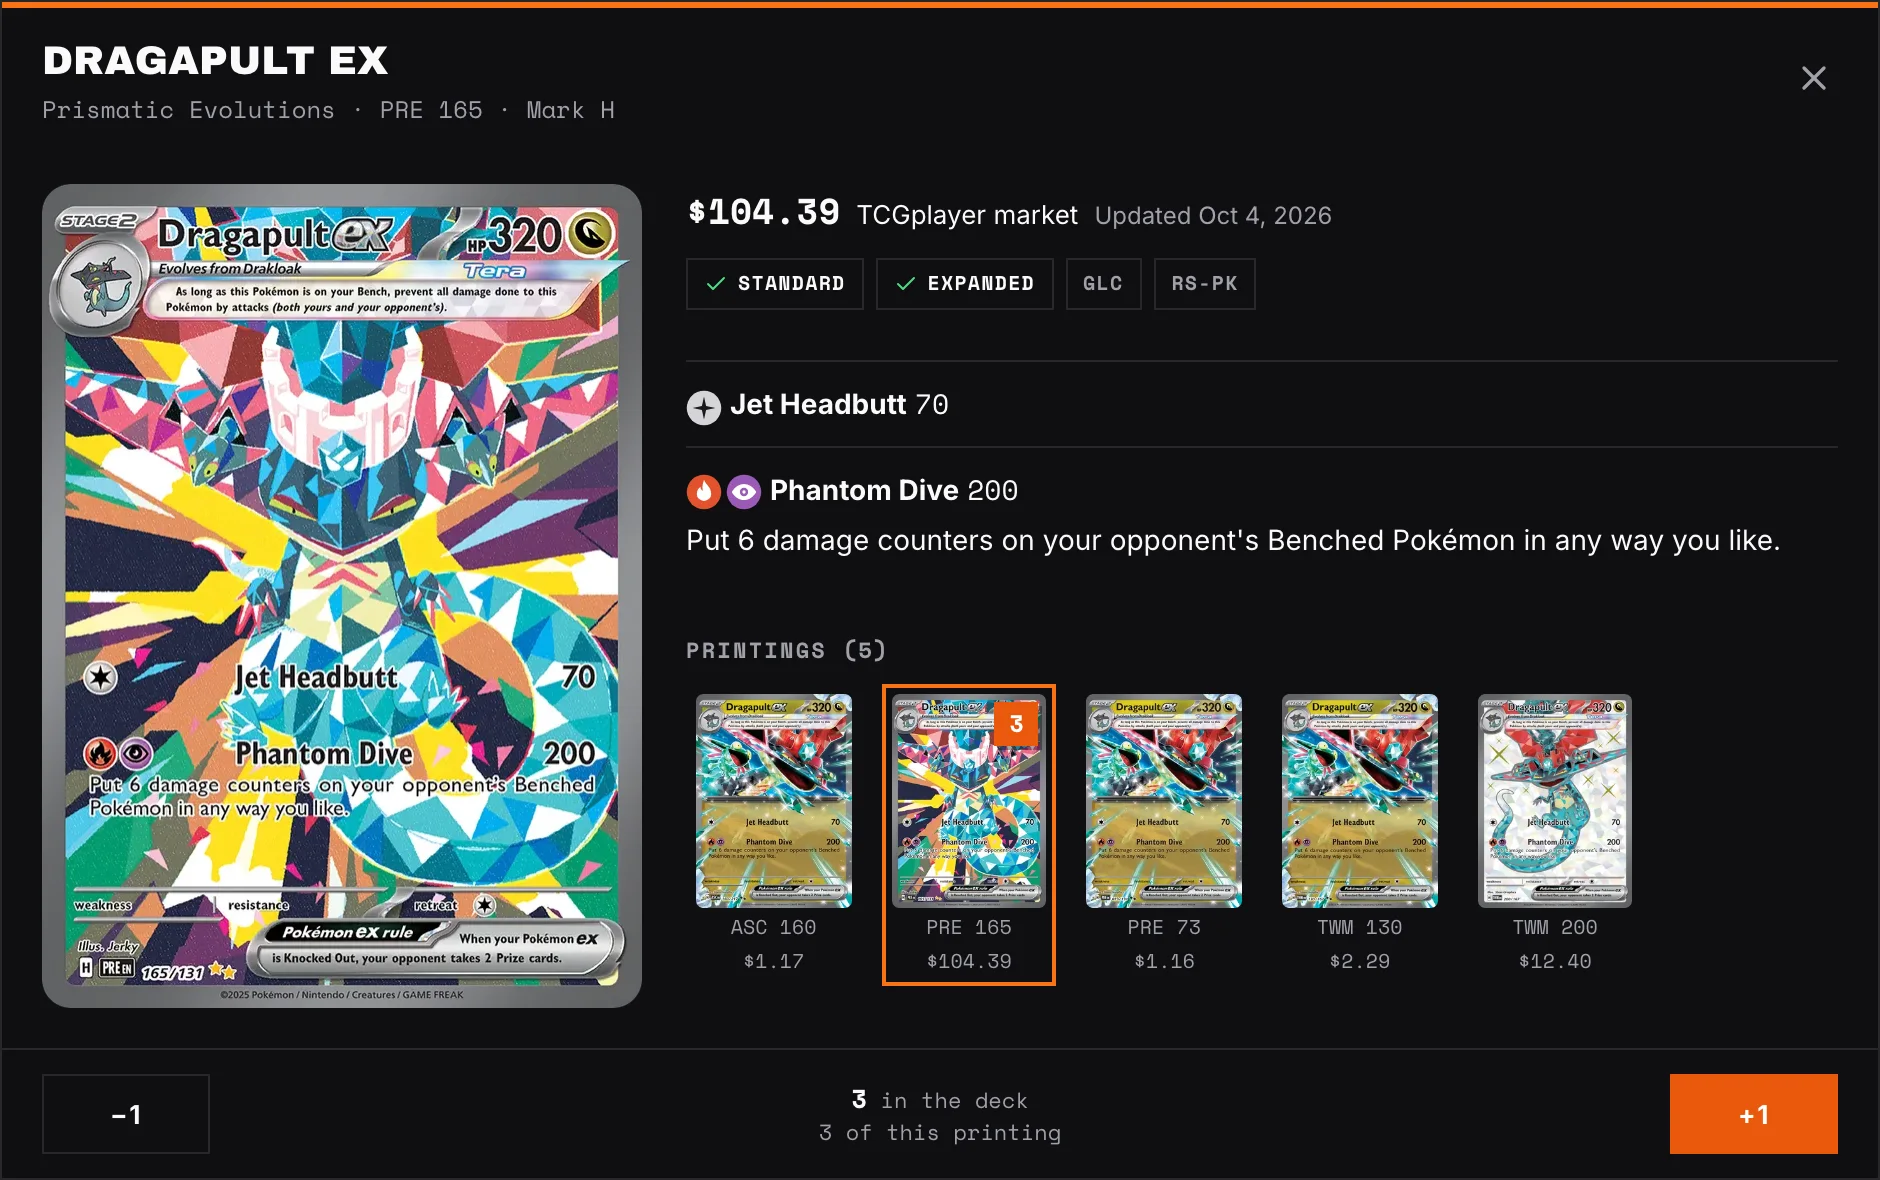This screenshot has height=1180, width=1880.
Task: Click the colorless energy icon beside Jet Headbutt
Action: coord(704,407)
